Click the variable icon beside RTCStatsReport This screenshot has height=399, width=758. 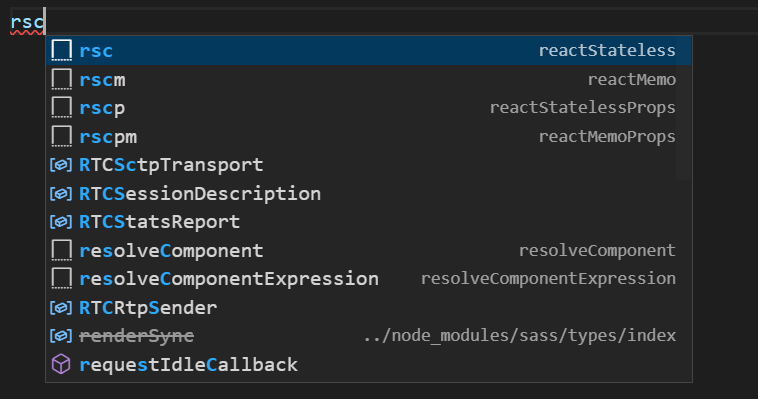[61, 222]
